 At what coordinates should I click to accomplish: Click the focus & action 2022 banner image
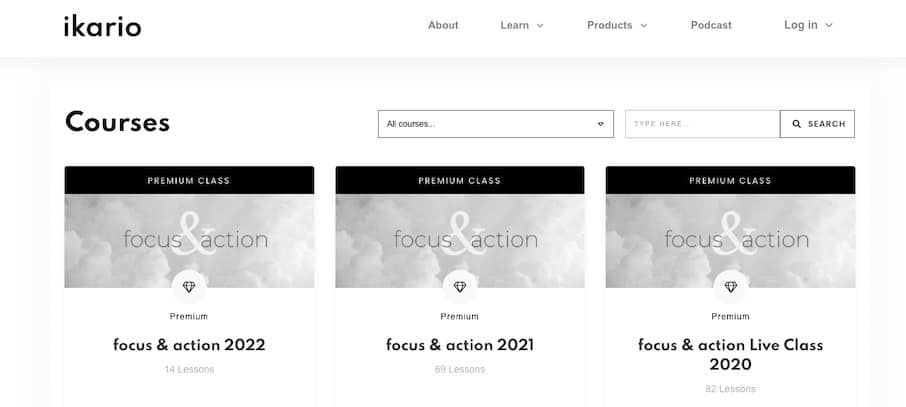pyautogui.click(x=189, y=238)
